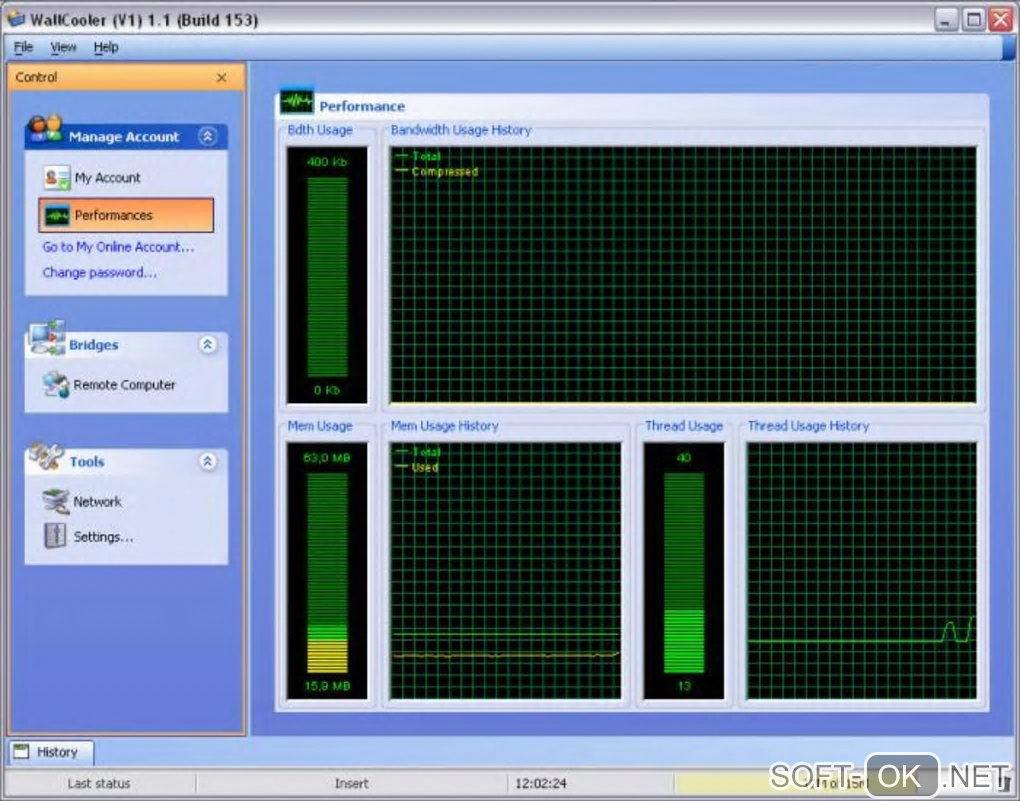This screenshot has width=1020, height=801.
Task: Click the Mem Usage meter bar
Action: [x=327, y=571]
